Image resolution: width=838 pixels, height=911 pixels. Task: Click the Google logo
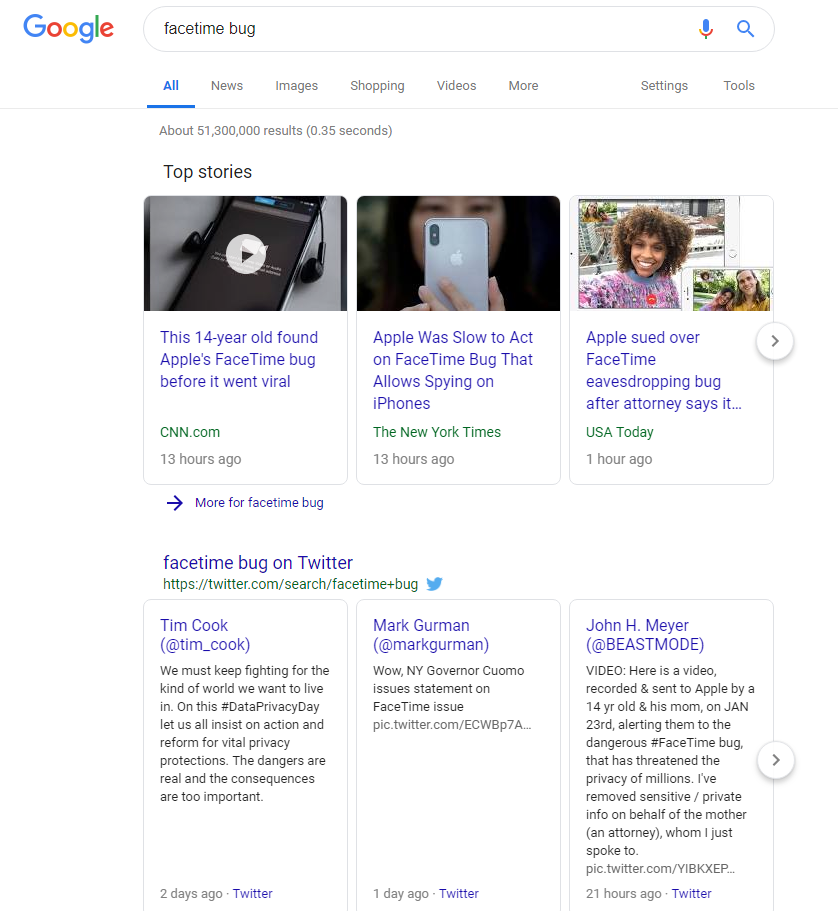68,29
